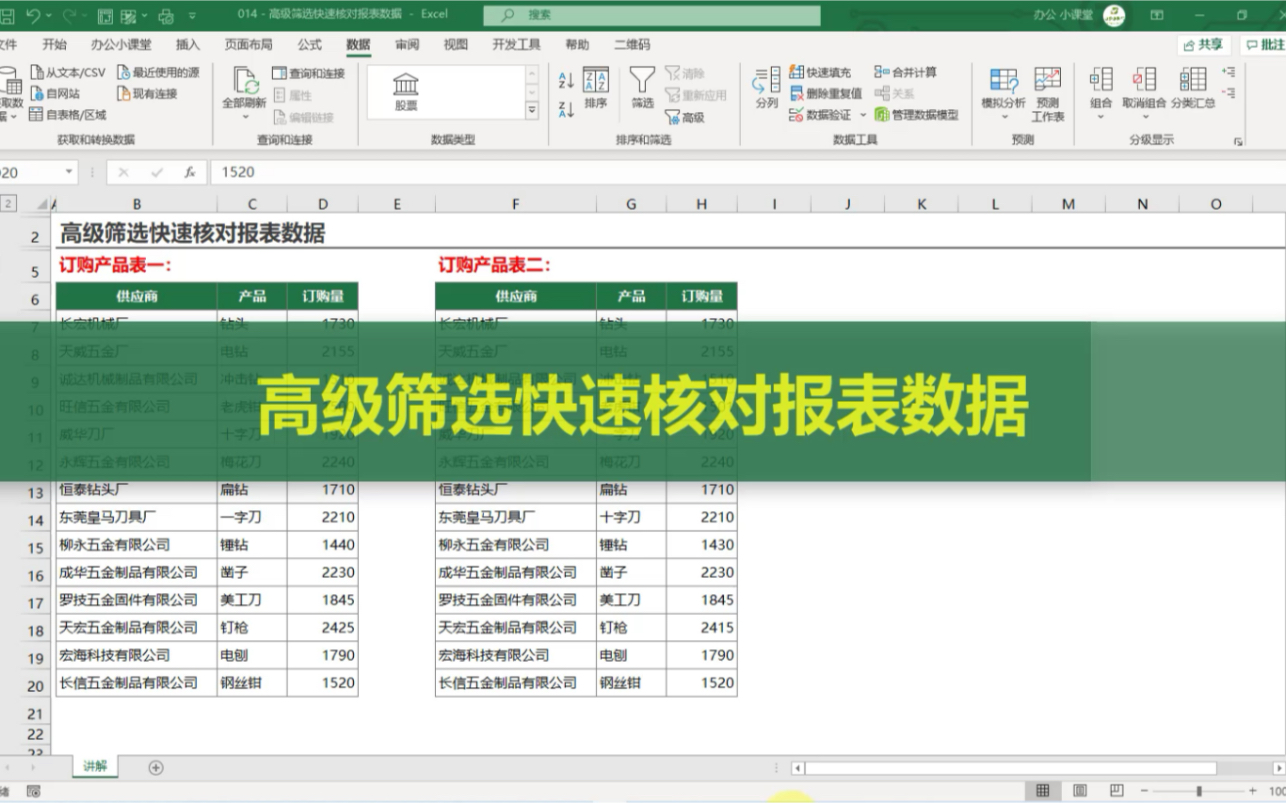Select column header F
Image resolution: width=1286 pixels, height=803 pixels.
click(x=516, y=204)
